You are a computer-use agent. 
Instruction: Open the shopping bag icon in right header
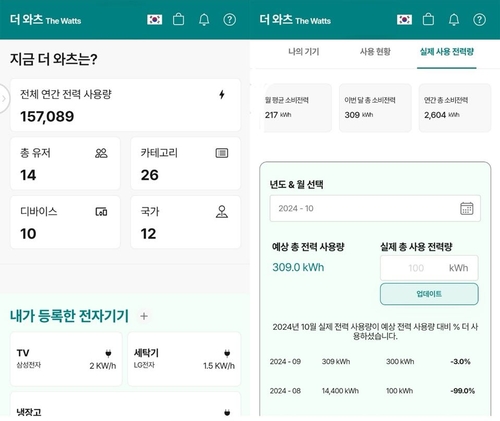point(428,19)
